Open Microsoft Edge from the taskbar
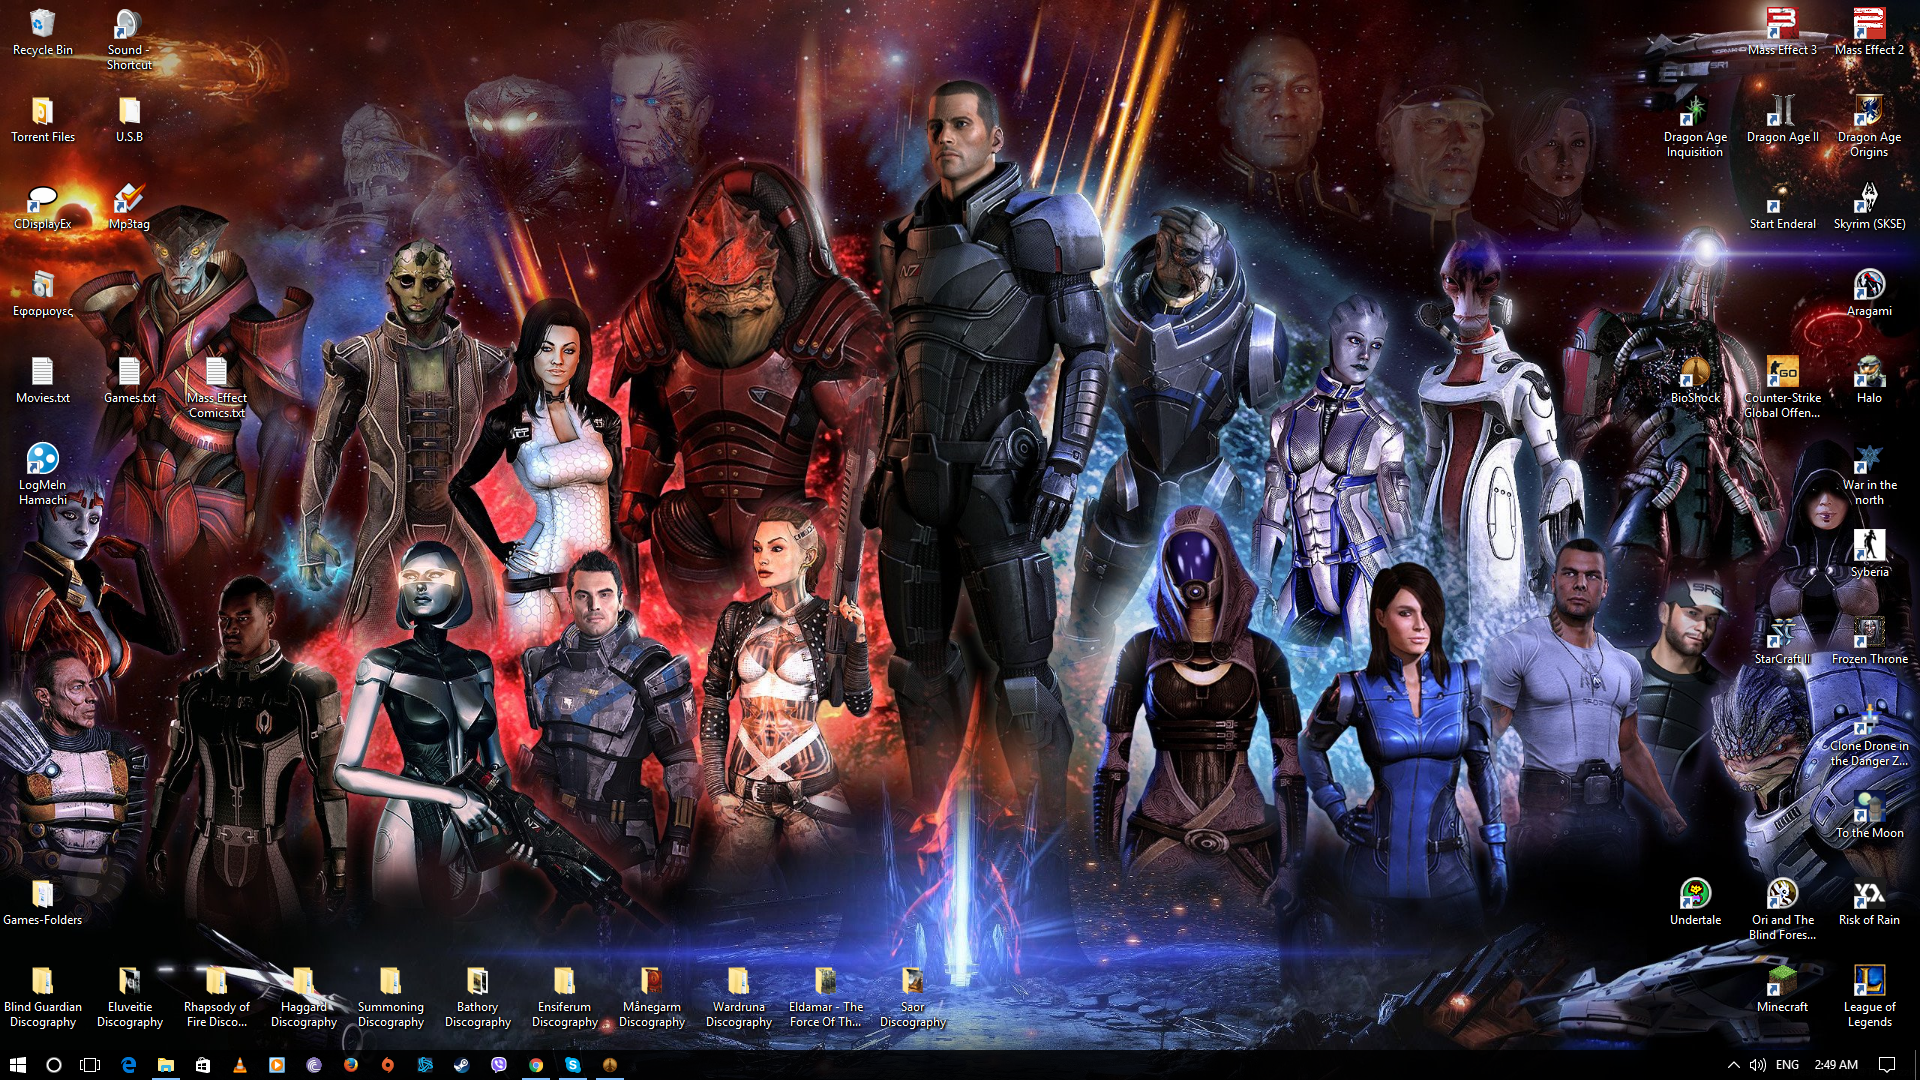Image resolution: width=1920 pixels, height=1080 pixels. click(x=128, y=1065)
